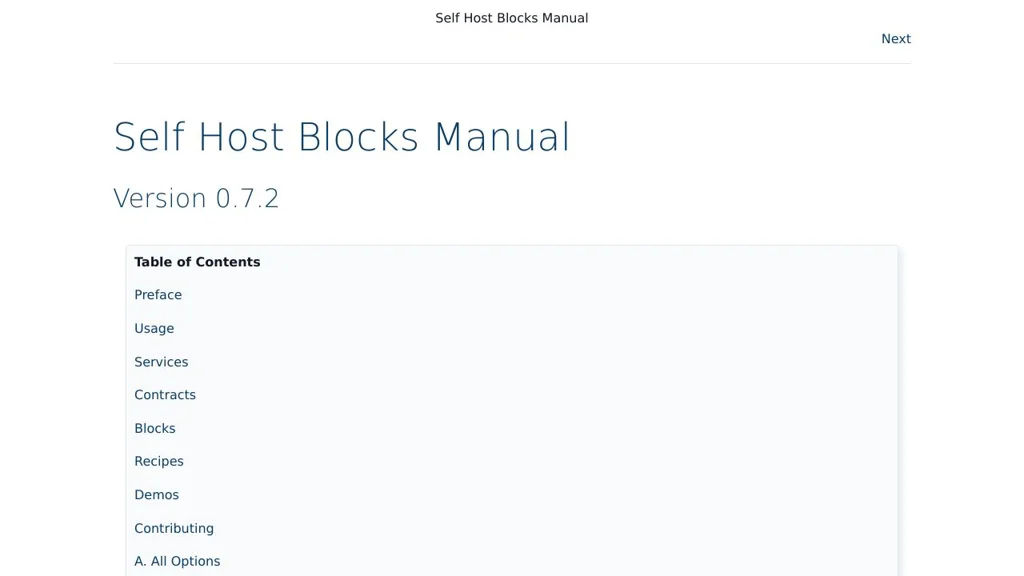Click the word Version in the subtitle

(160, 198)
